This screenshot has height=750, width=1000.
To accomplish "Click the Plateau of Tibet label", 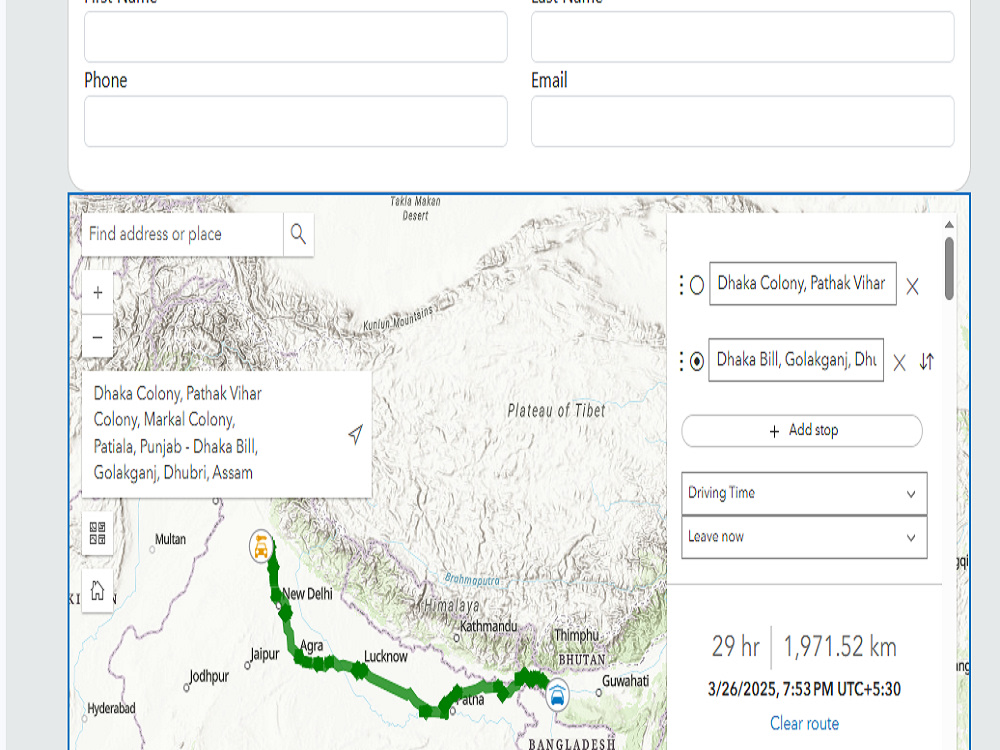I will (556, 411).
